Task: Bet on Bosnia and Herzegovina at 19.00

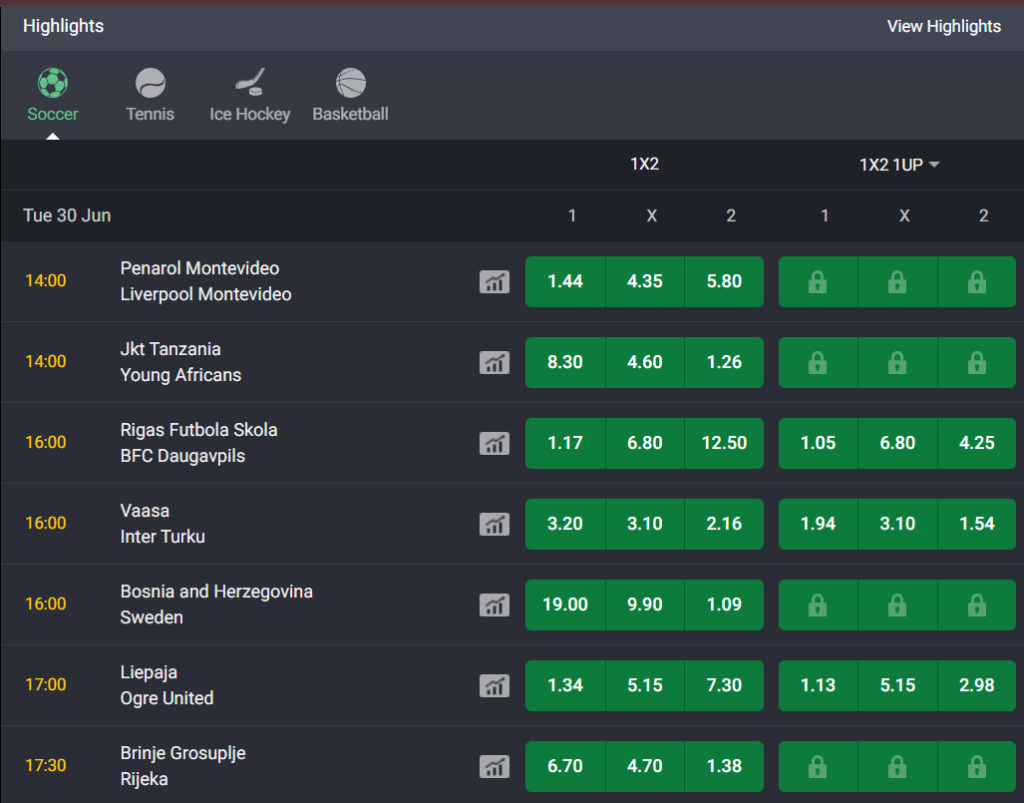Action: (x=566, y=605)
